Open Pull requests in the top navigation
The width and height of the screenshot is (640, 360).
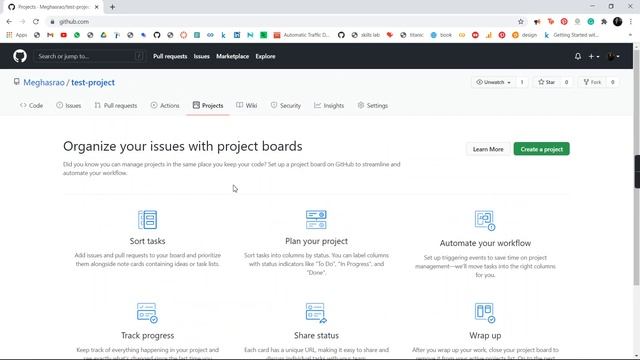coord(170,56)
